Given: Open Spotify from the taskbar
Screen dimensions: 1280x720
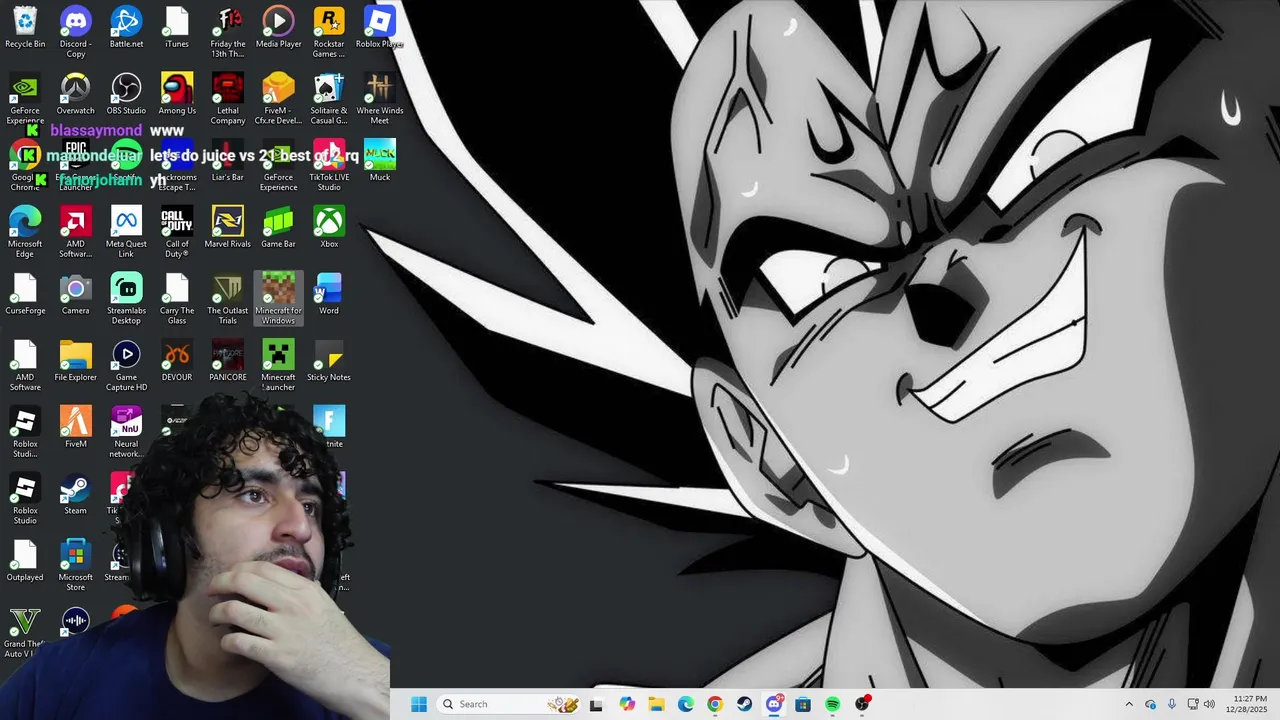Looking at the screenshot, I should tap(833, 704).
